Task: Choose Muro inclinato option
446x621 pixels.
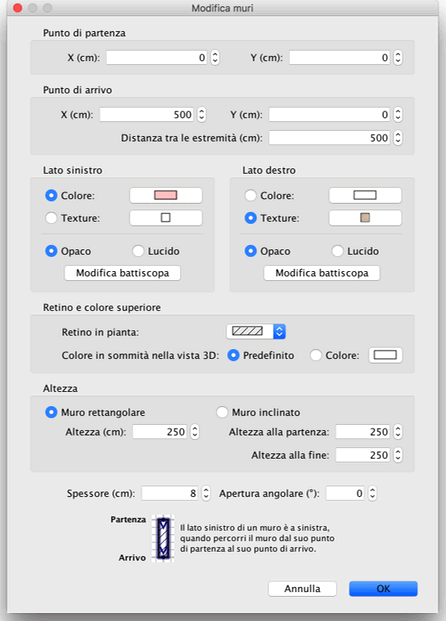Action: (x=258, y=412)
